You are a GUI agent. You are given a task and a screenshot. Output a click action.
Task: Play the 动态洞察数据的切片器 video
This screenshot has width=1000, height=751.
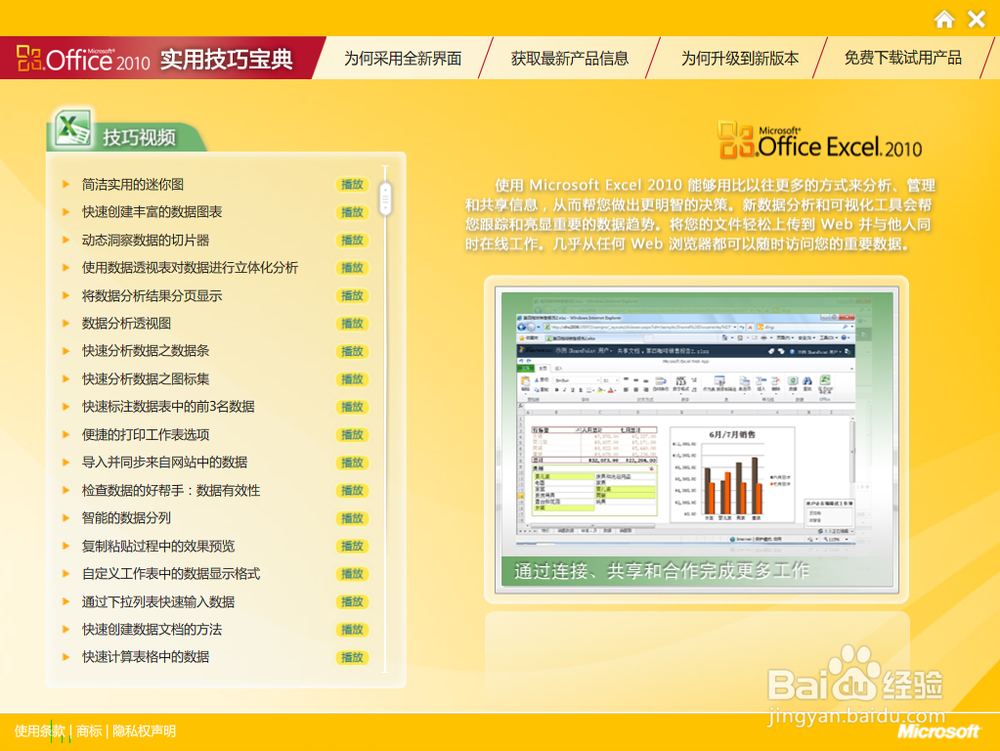click(x=352, y=240)
